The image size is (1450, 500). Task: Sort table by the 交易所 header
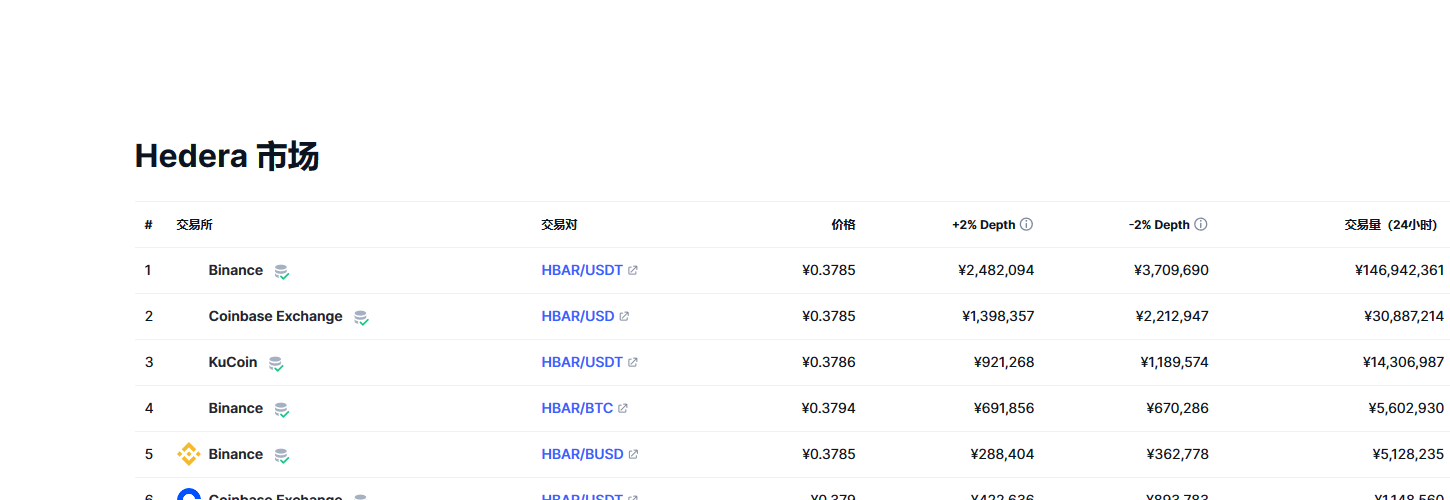tap(194, 225)
